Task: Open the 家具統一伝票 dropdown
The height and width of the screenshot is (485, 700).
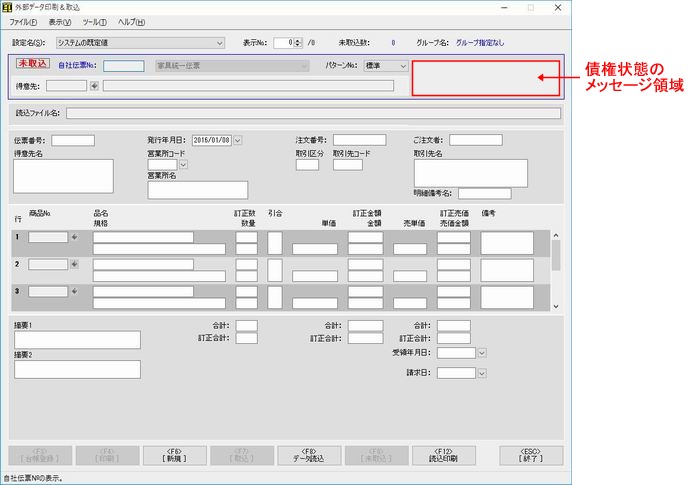Action: coord(232,66)
